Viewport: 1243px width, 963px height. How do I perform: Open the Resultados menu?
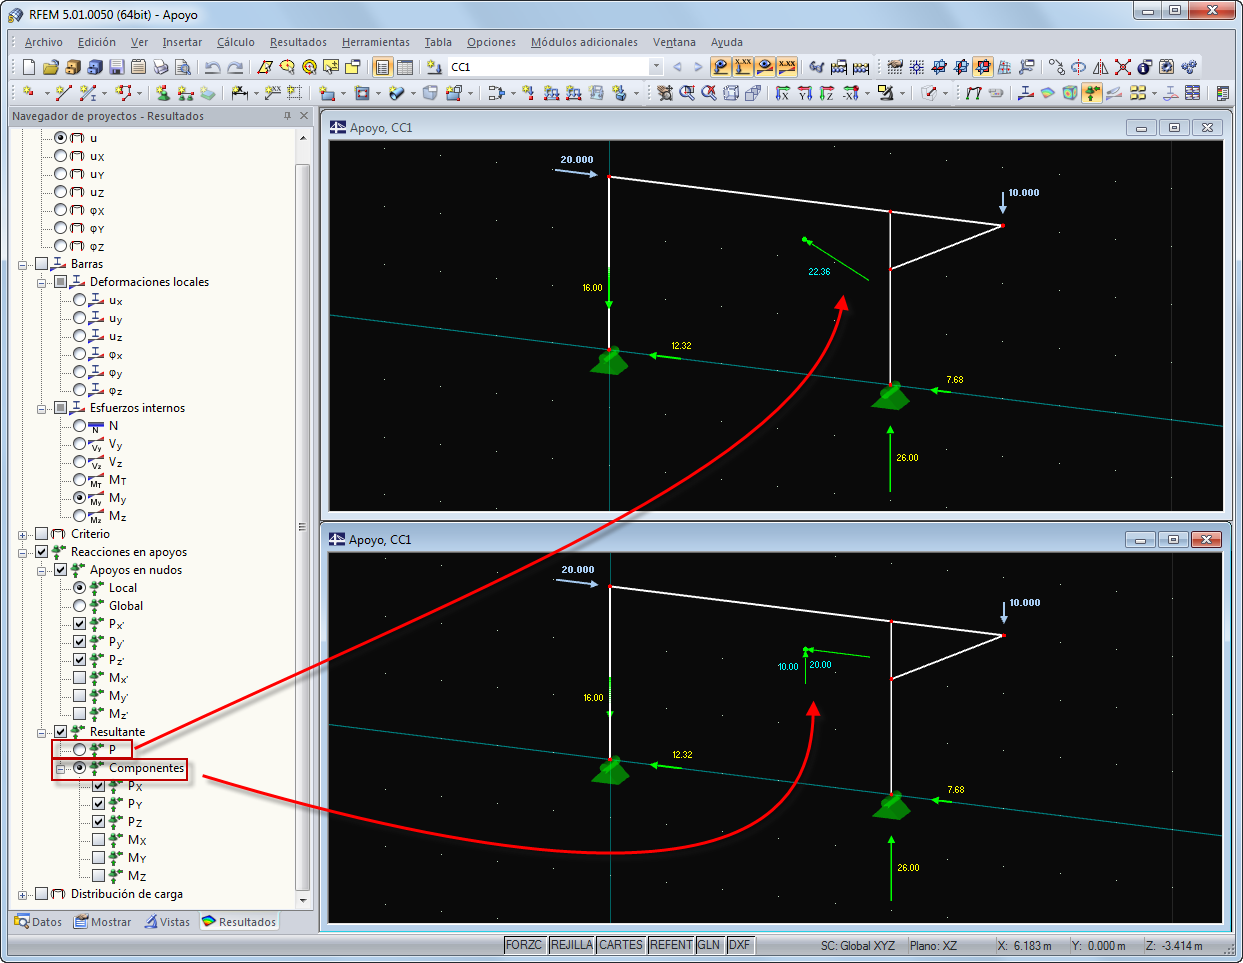(x=298, y=42)
